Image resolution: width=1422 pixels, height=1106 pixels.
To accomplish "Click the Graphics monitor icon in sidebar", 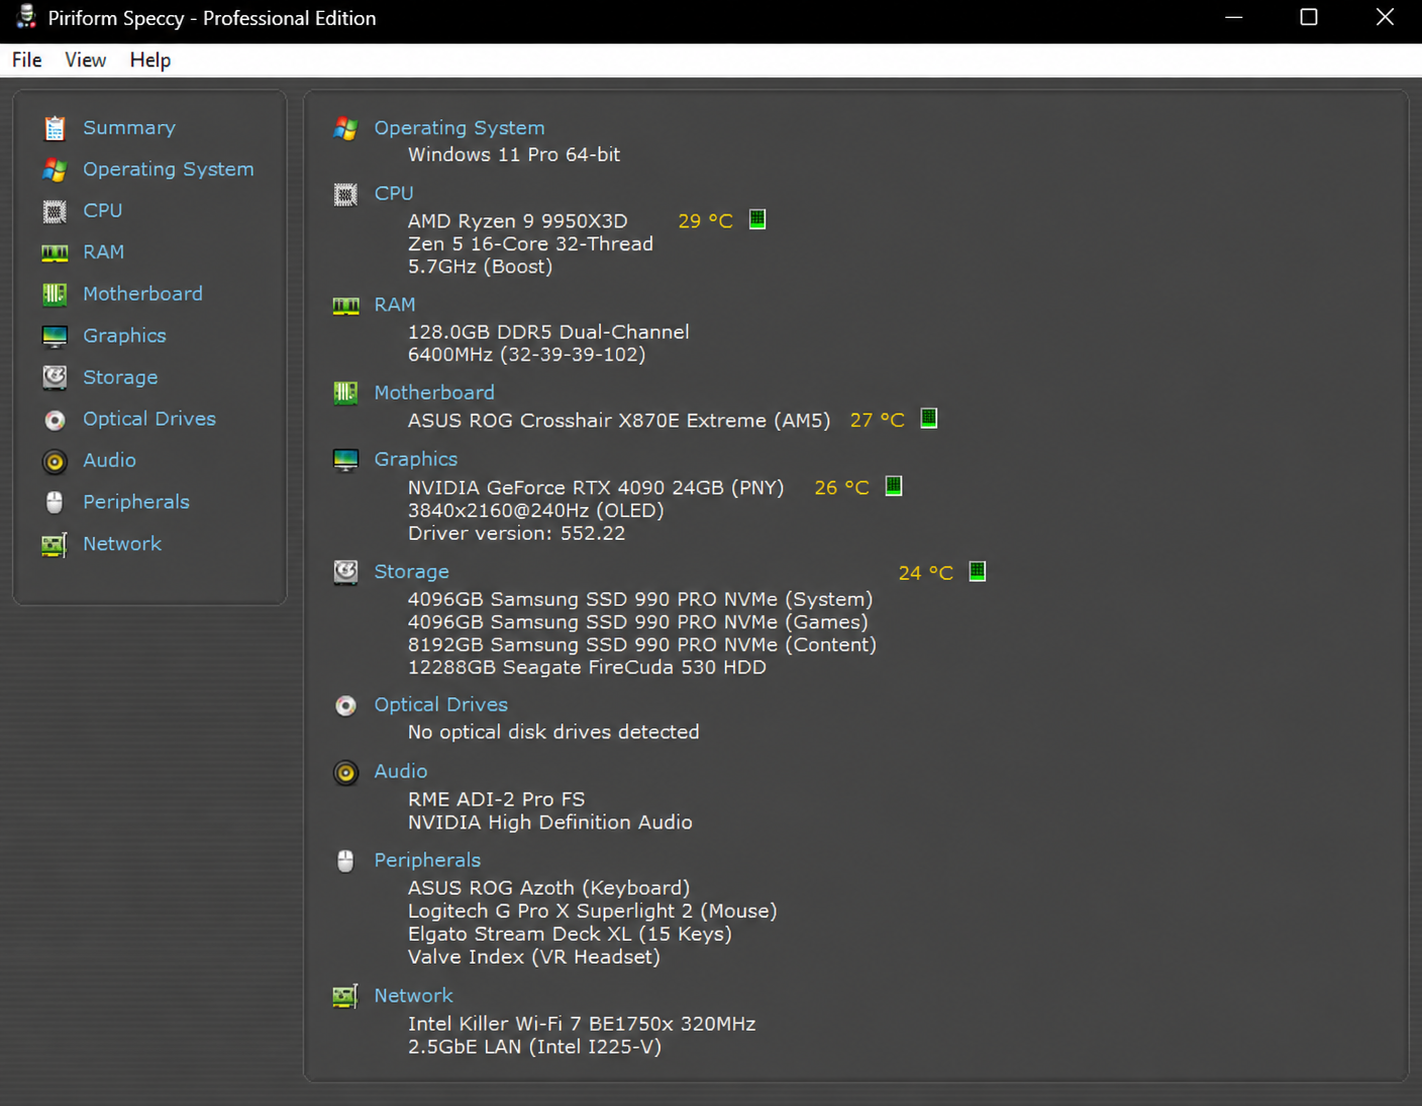I will [x=55, y=336].
